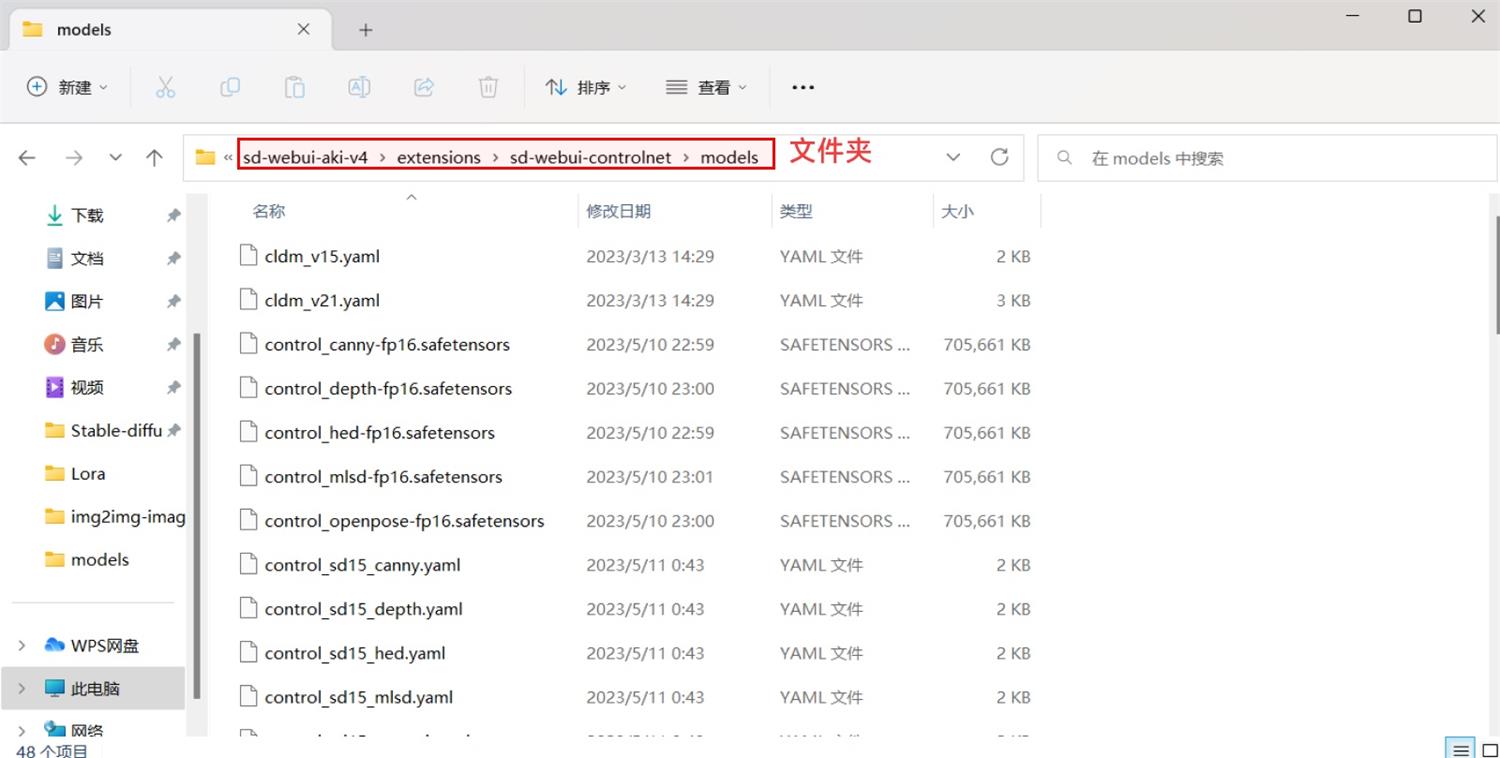Viewport: 1500px width, 758px height.
Task: Paste using the Paste toolbar icon
Action: 294,87
